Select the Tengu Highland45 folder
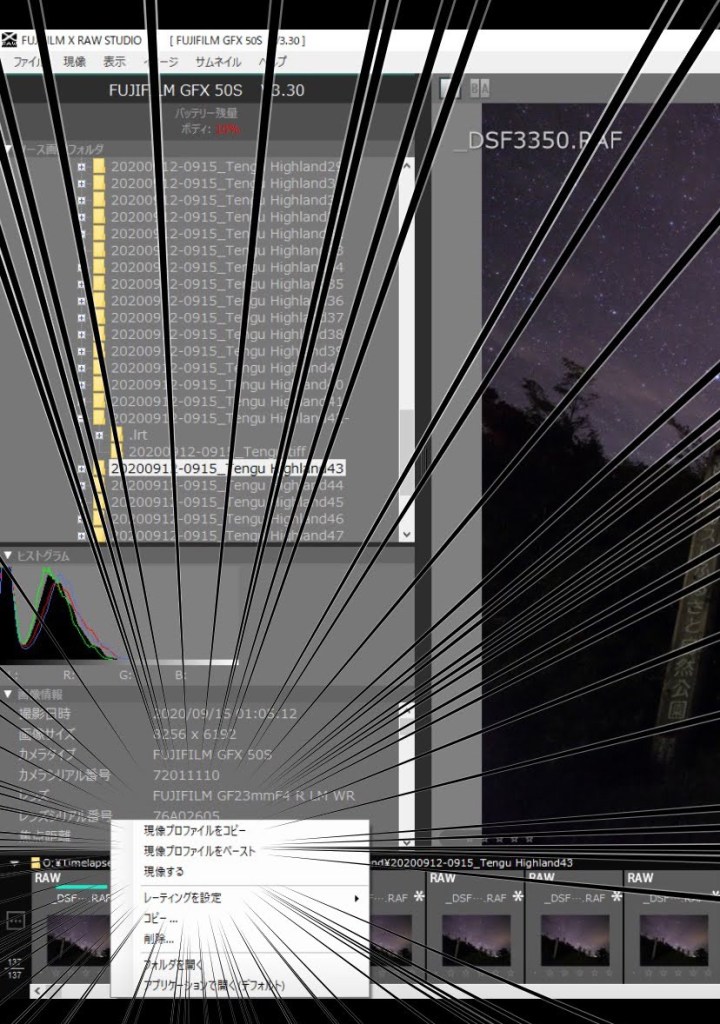720x1024 pixels. (226, 502)
